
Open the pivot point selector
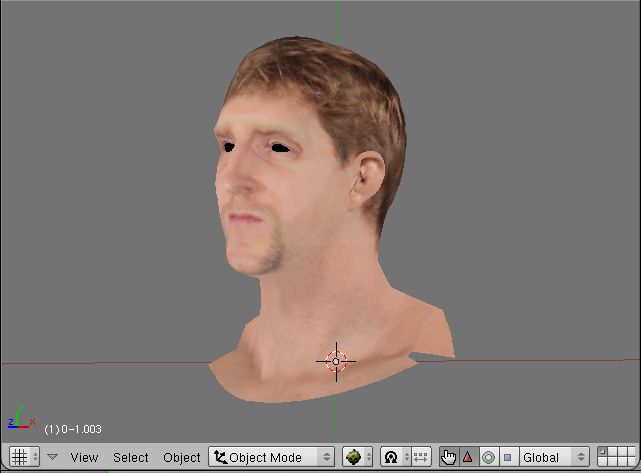[393, 457]
